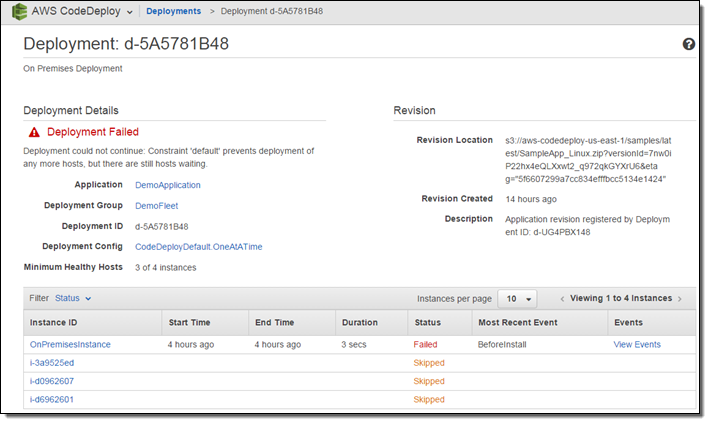
Task: Open CodeDeployDefault.OneAtATime config link
Action: click(x=198, y=246)
